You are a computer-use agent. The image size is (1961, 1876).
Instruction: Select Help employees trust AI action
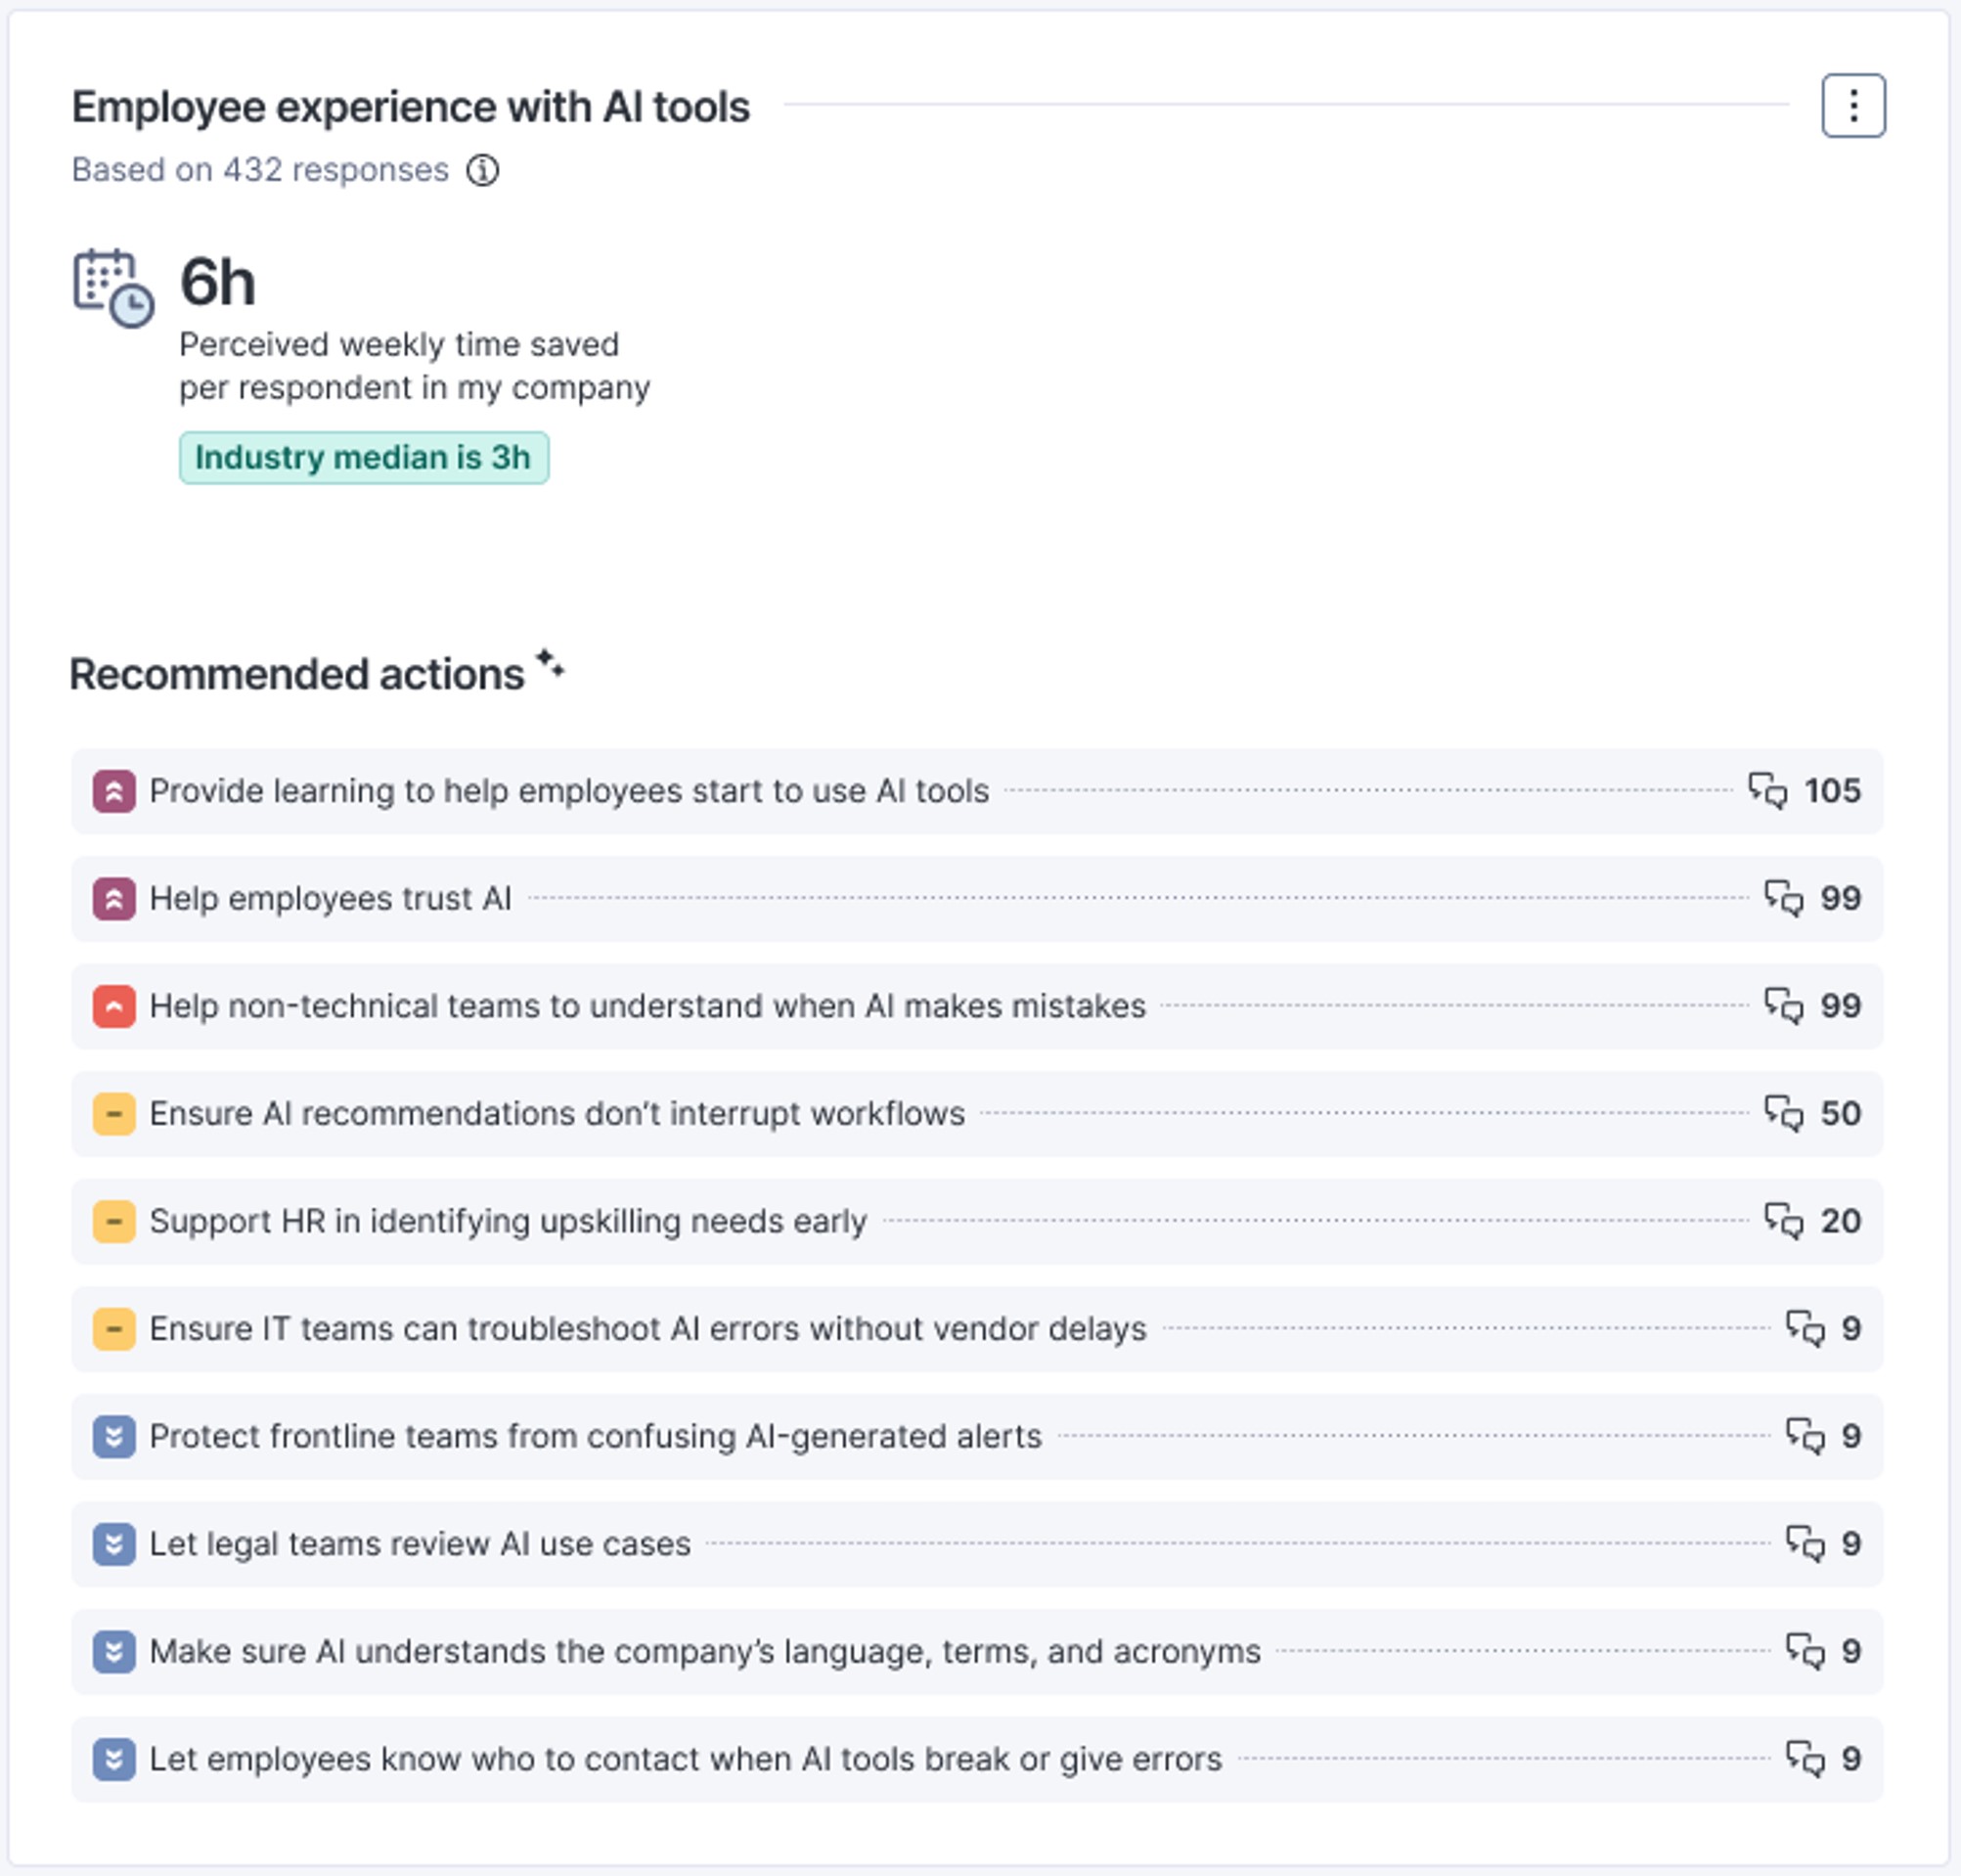(x=330, y=898)
